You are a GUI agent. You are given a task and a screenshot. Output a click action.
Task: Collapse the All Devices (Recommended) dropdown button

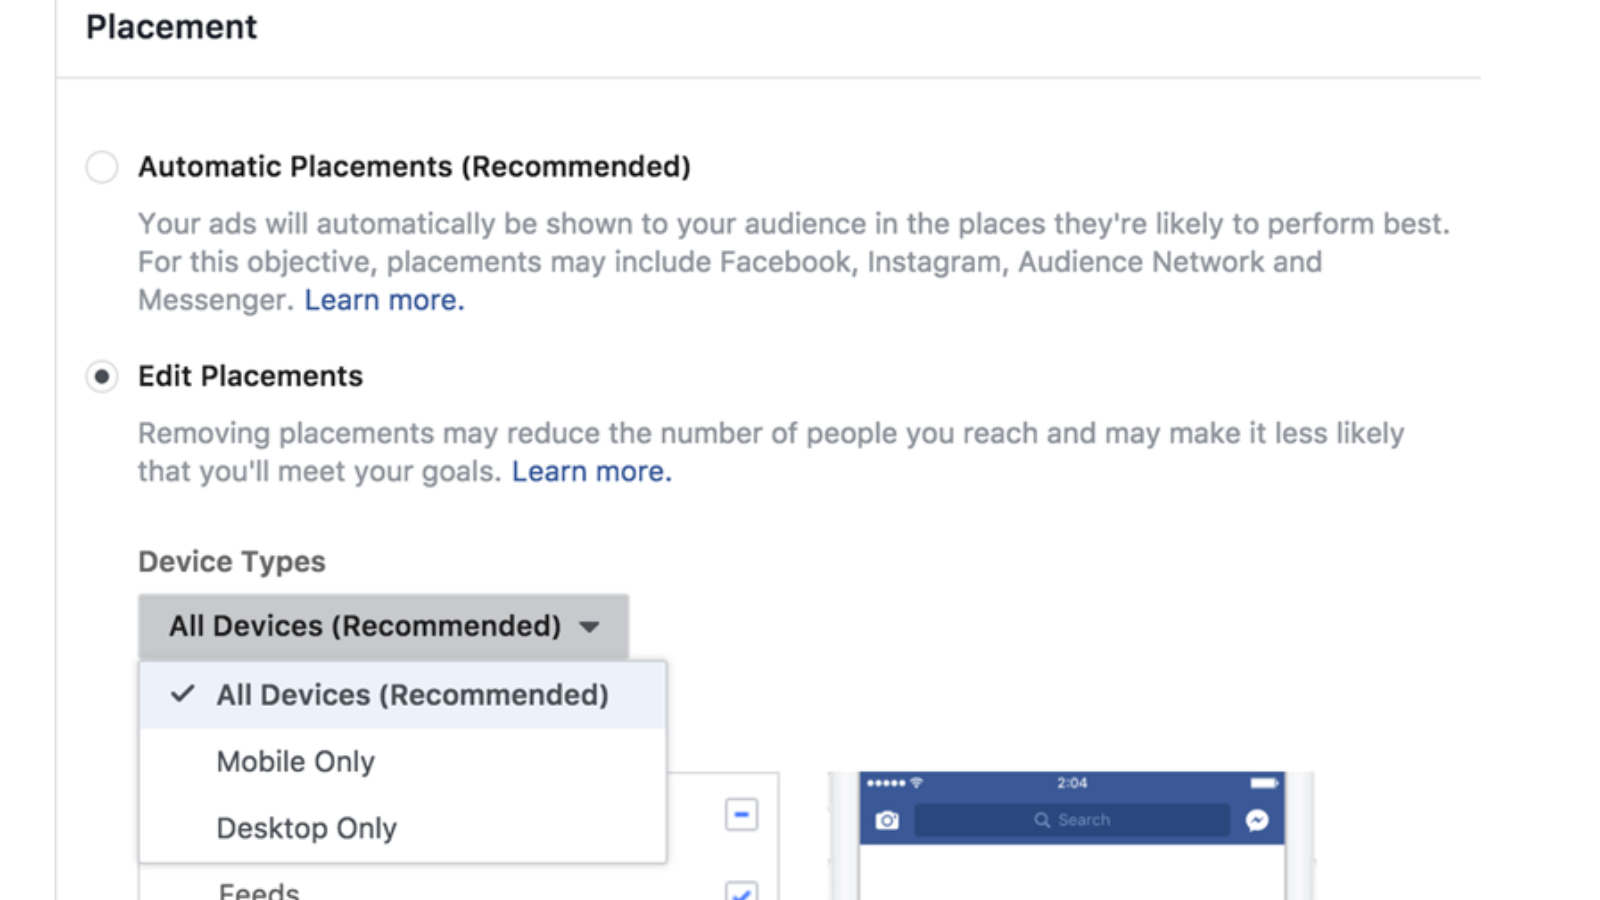(383, 626)
